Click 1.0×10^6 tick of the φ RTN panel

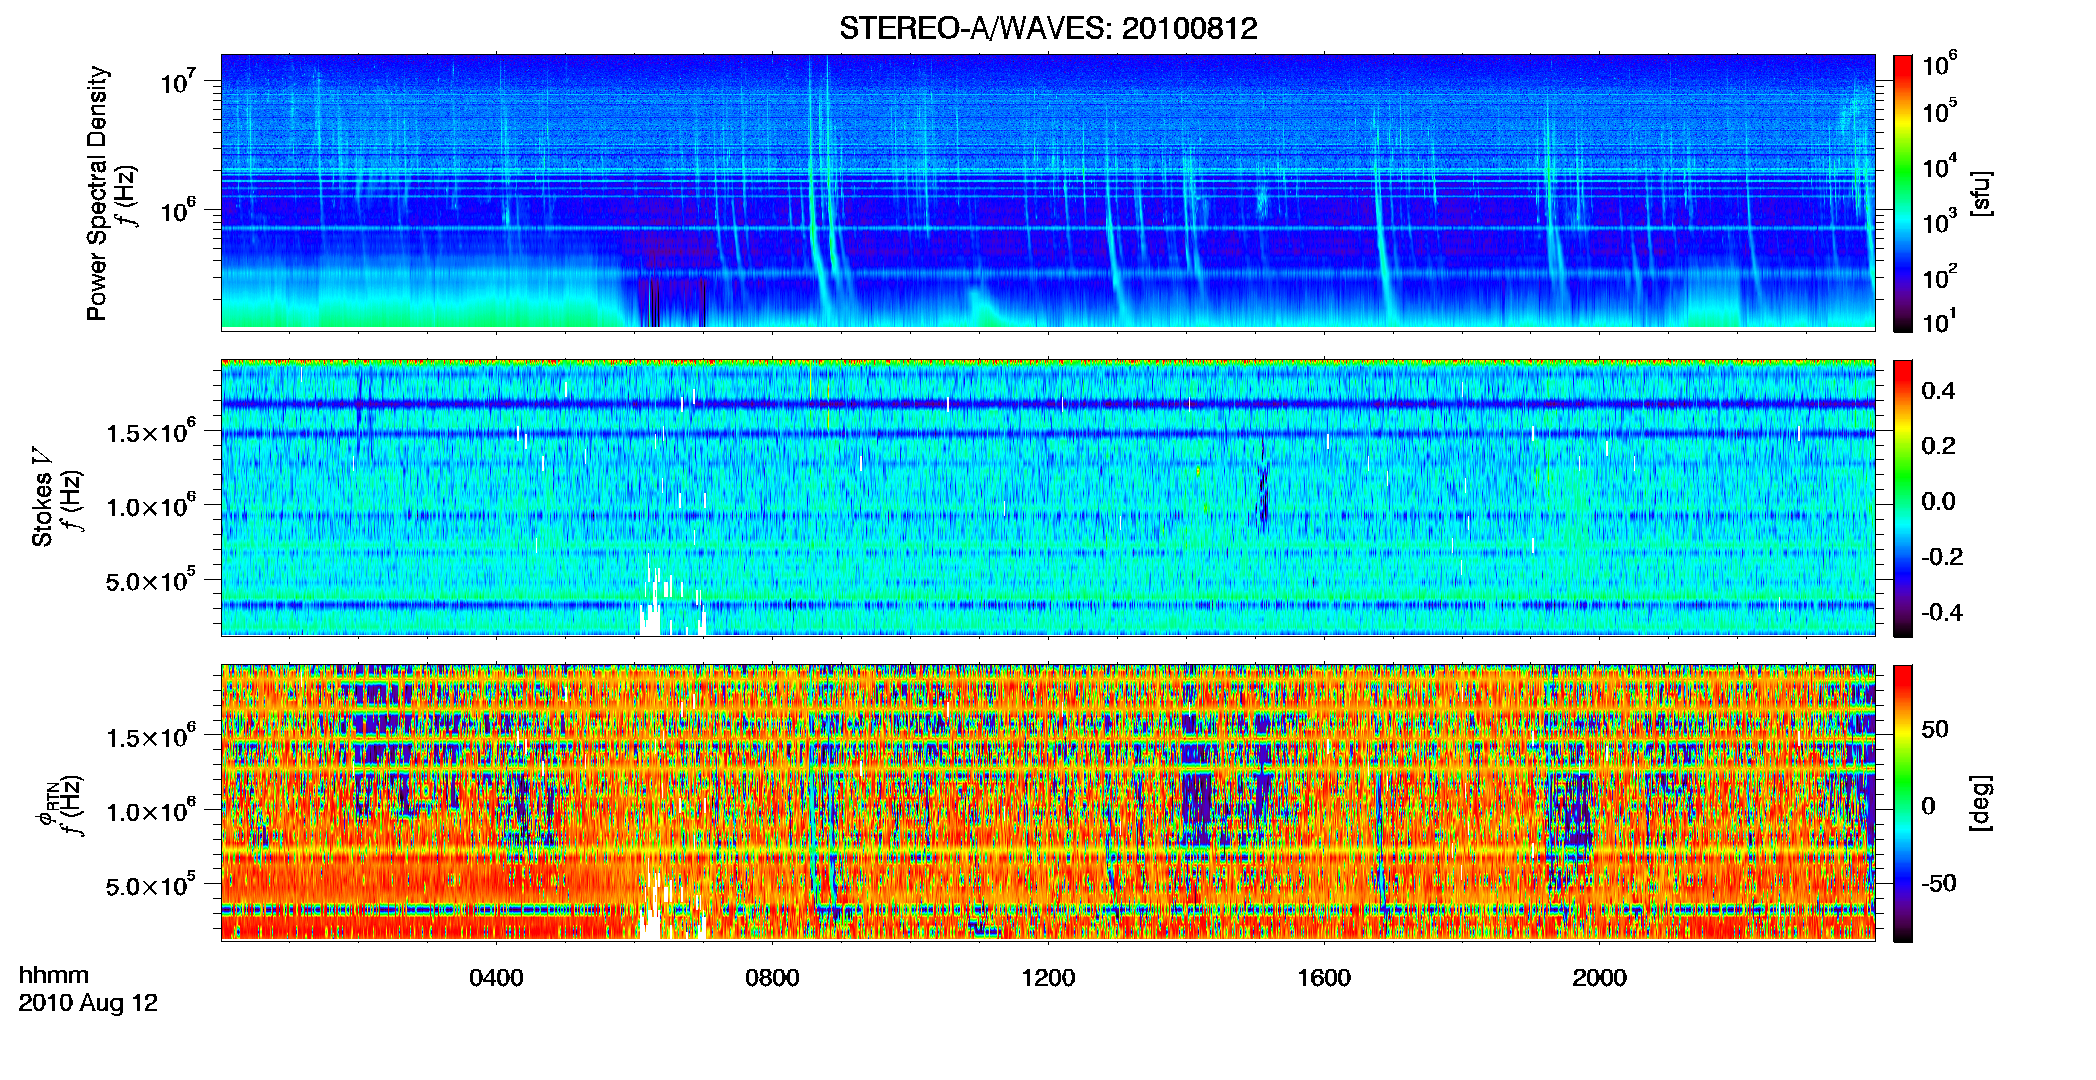150,811
